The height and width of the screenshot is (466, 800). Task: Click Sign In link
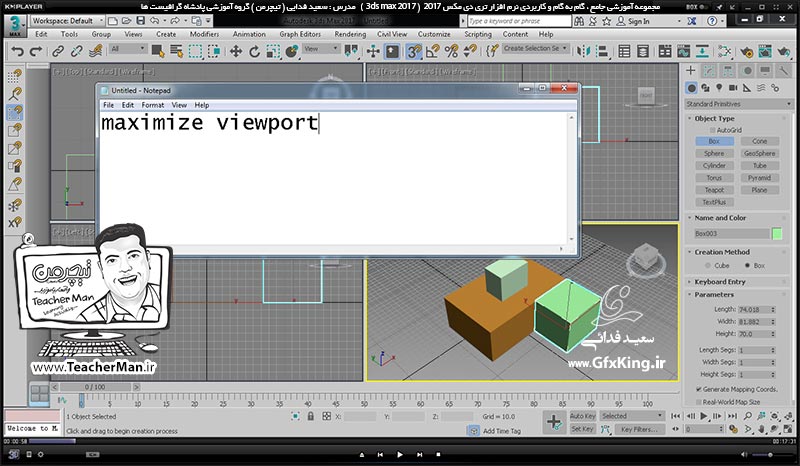[638, 21]
